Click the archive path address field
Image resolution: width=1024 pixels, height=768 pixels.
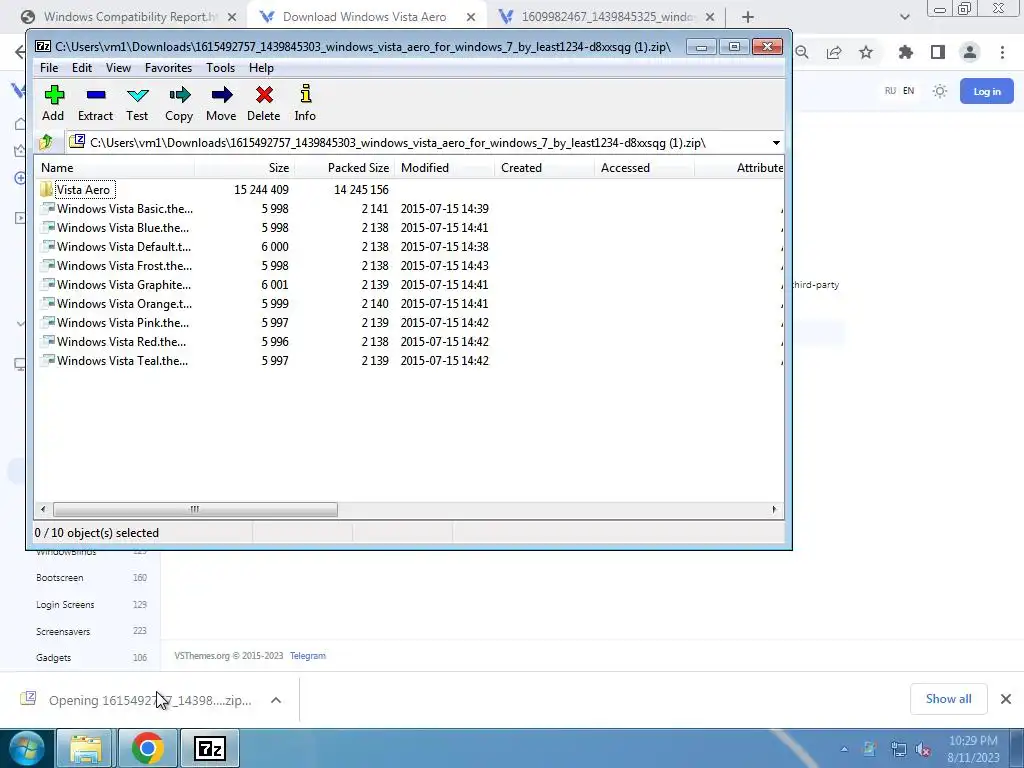tap(417, 142)
